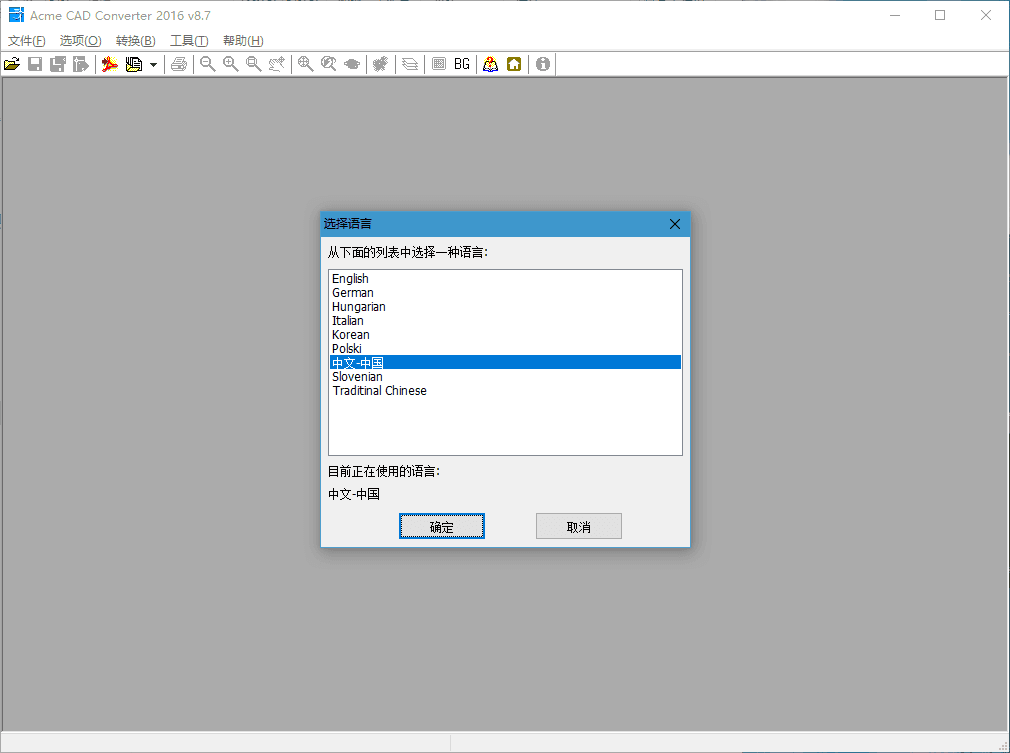The height and width of the screenshot is (753, 1010).
Task: Select Italian in the language list
Action: pos(505,320)
